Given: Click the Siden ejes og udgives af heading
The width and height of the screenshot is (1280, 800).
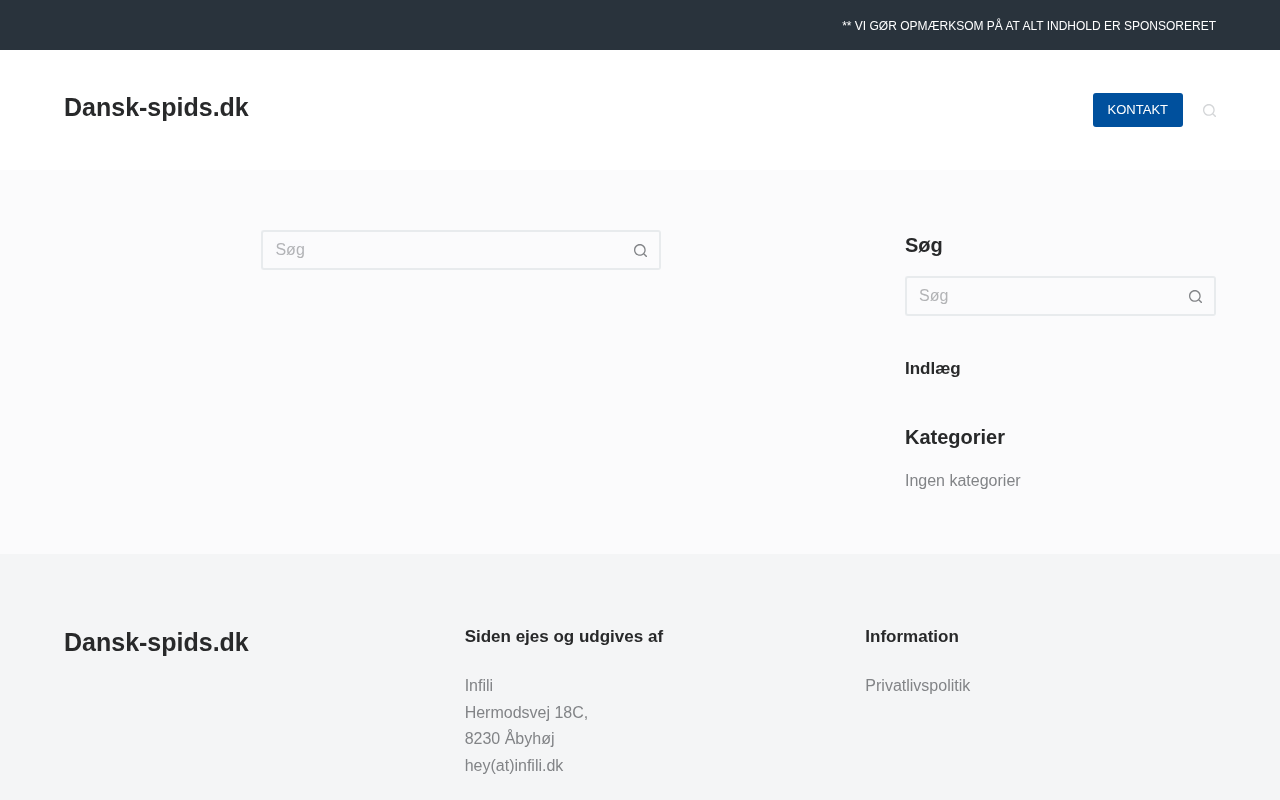Looking at the screenshot, I should (563, 637).
